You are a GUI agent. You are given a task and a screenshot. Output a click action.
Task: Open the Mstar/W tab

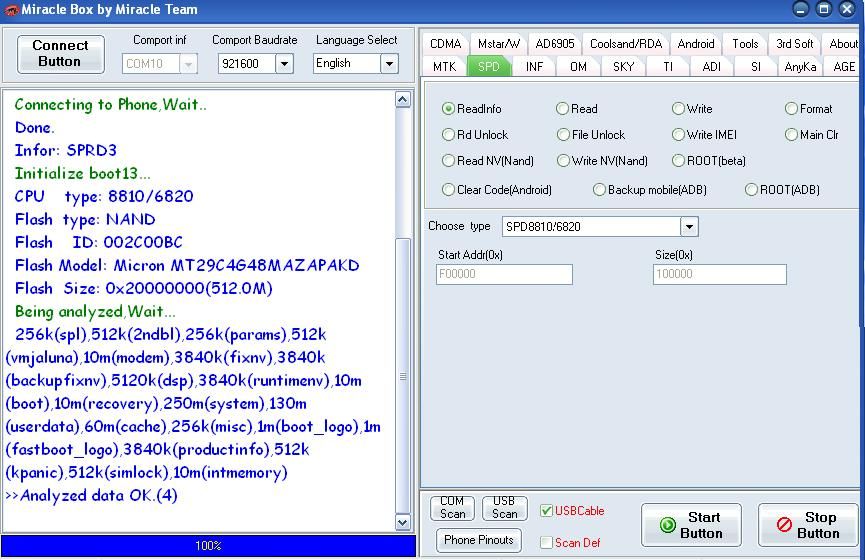point(499,44)
